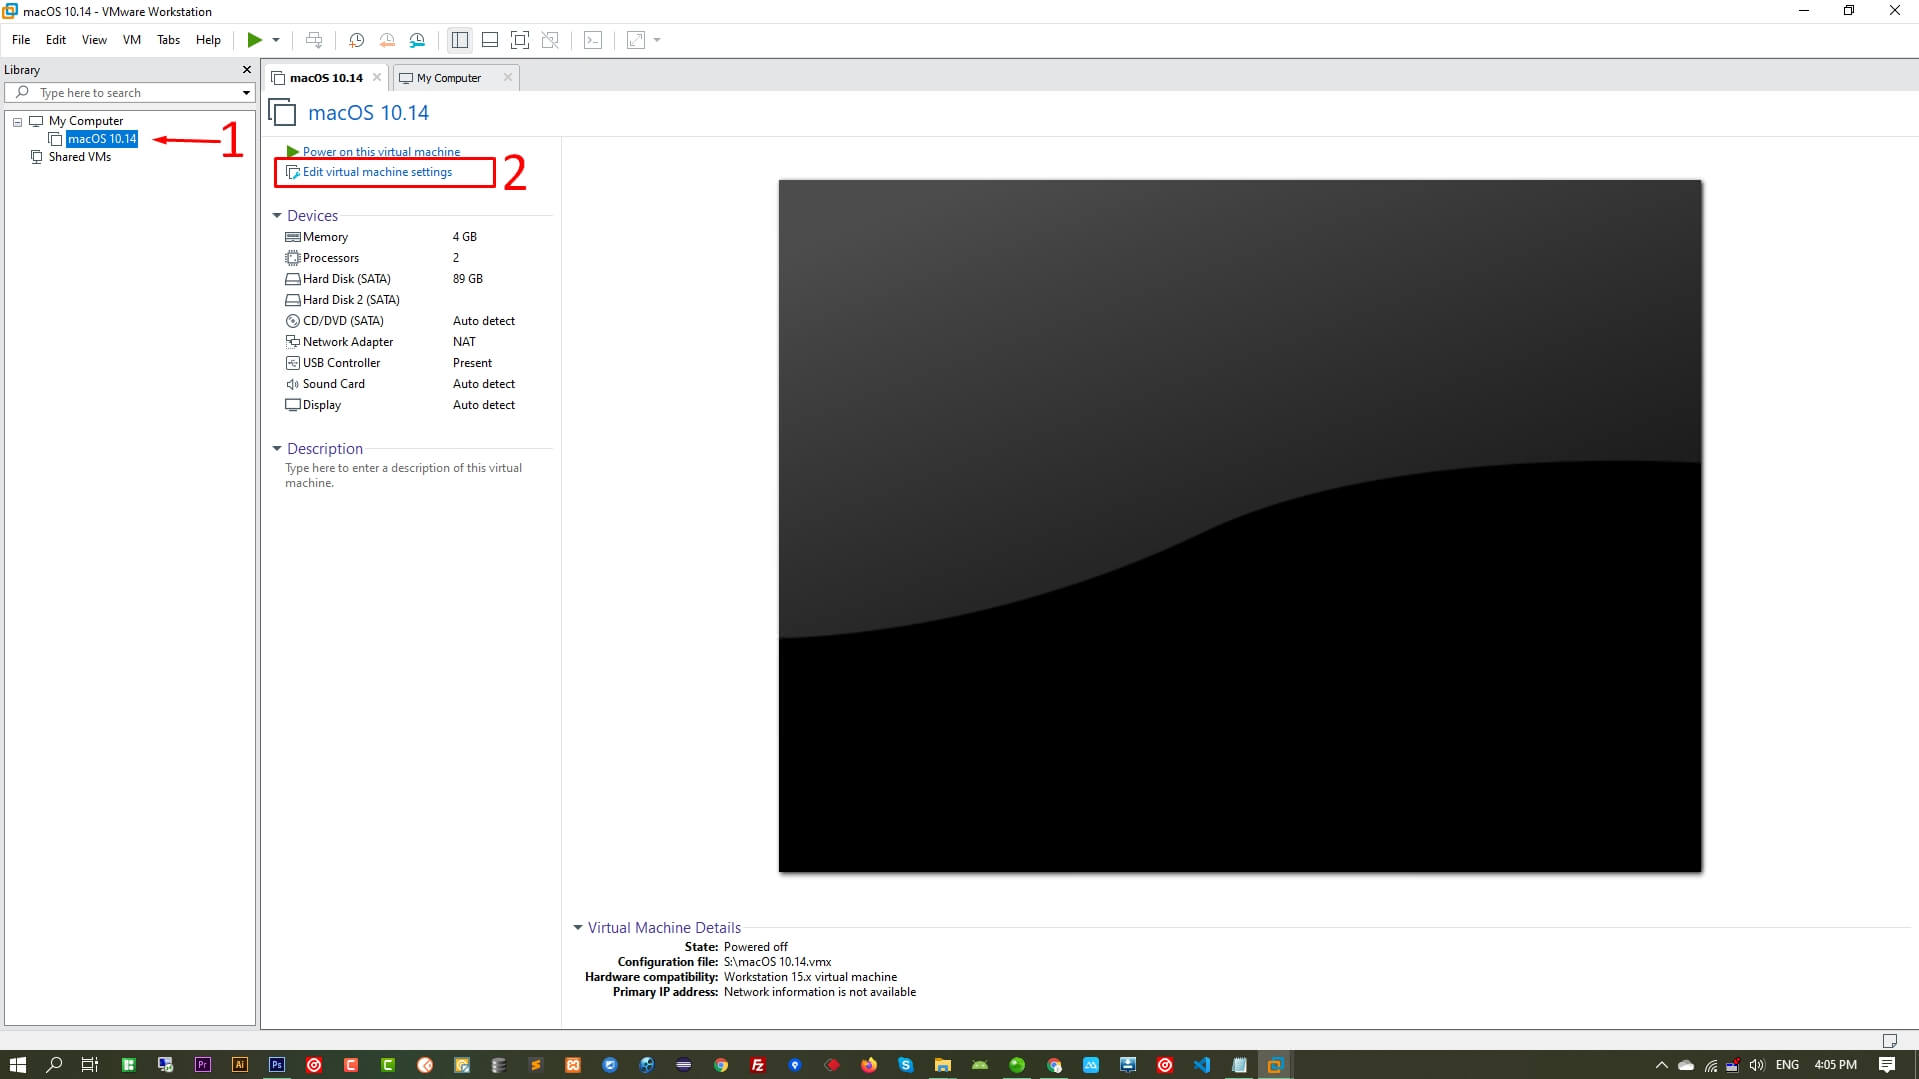Switch to the My Computer tab
This screenshot has height=1079, width=1919.
449,78
